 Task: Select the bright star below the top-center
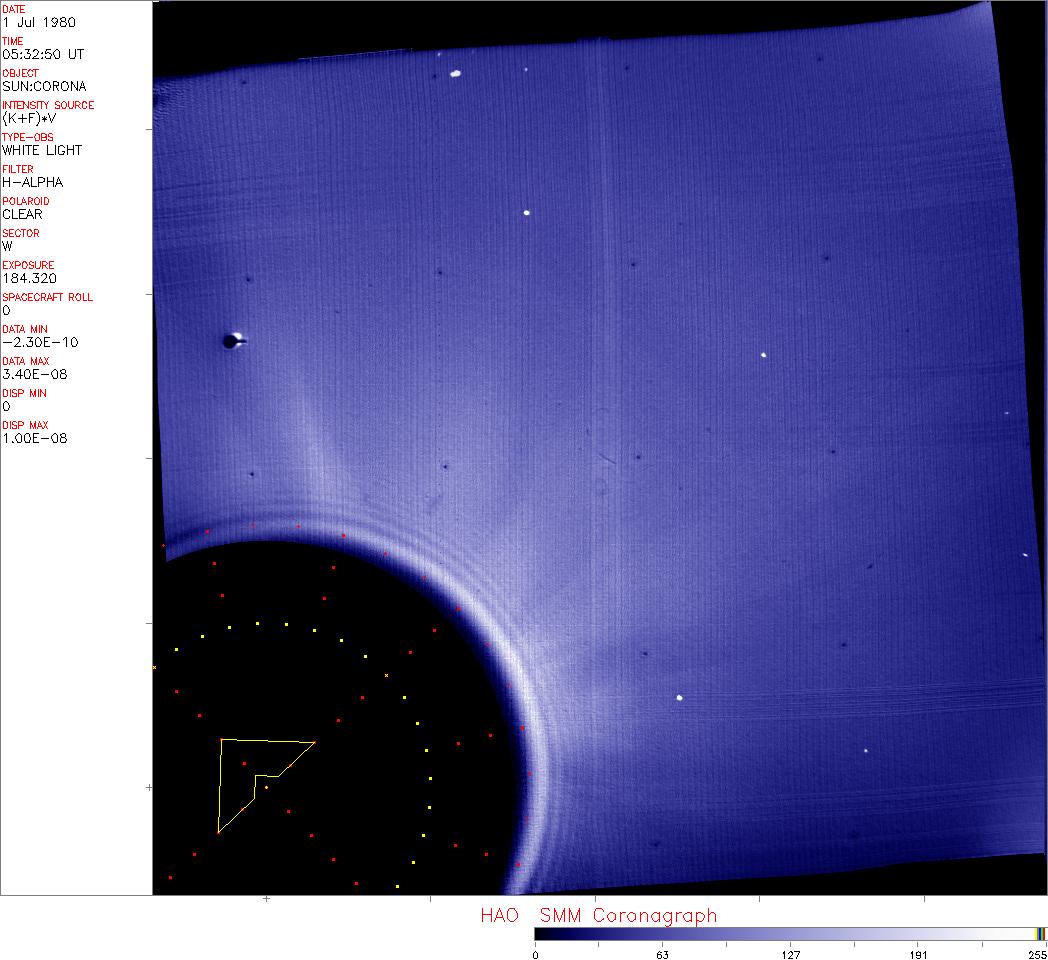pyautogui.click(x=527, y=212)
